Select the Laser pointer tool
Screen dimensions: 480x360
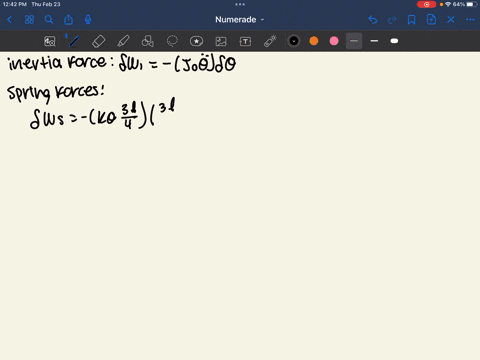(x=270, y=41)
